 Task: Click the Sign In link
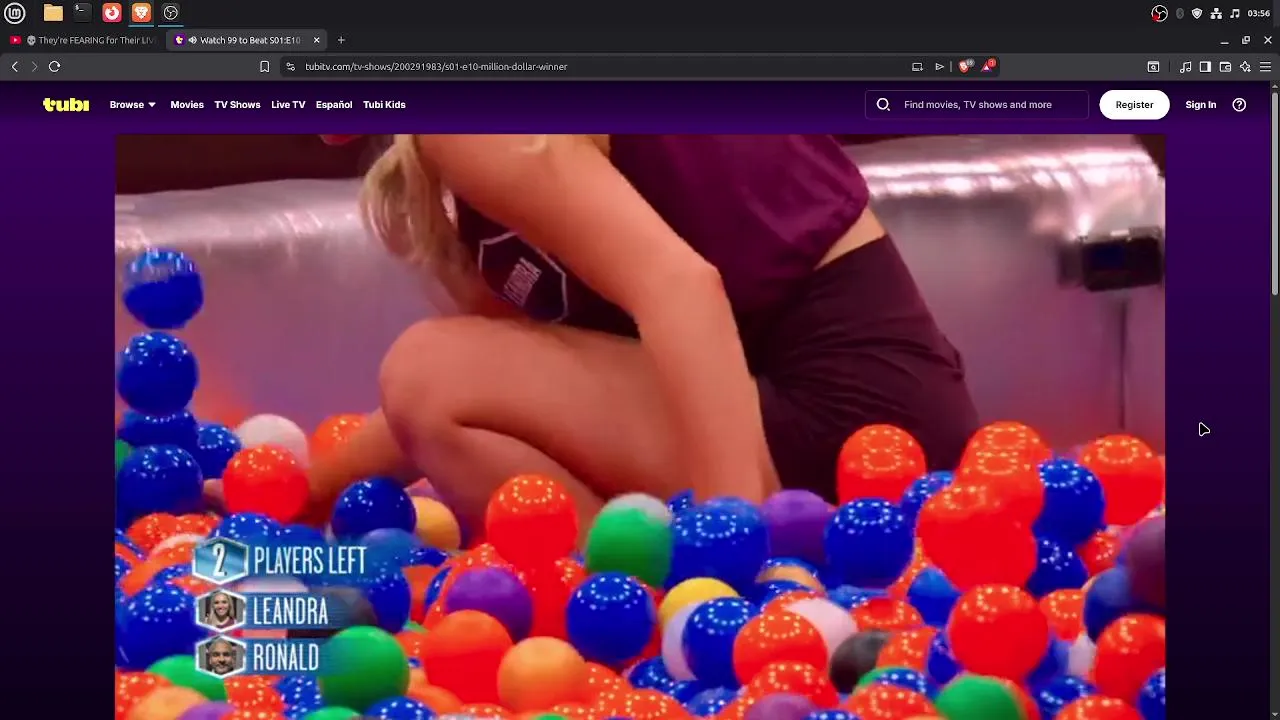1201,104
